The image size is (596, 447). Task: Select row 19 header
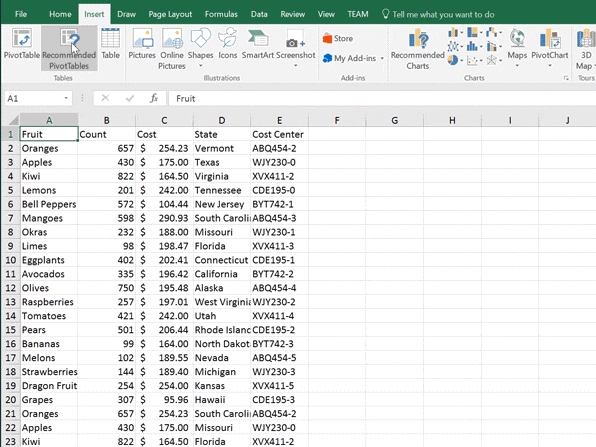(10, 385)
